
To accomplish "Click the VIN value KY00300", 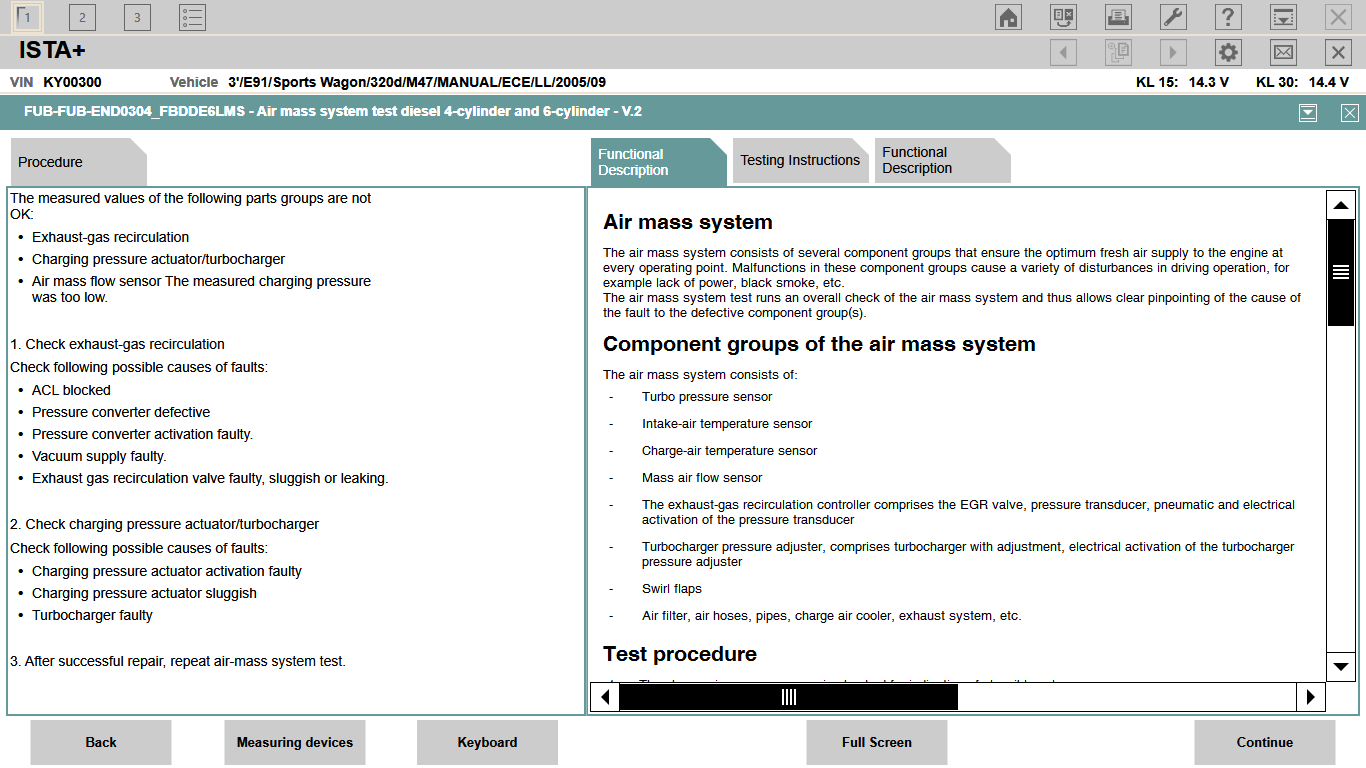I will click(72, 82).
